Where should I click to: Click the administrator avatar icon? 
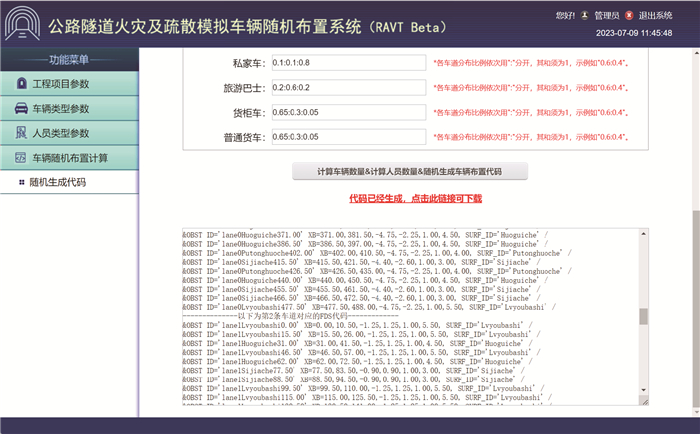point(584,16)
